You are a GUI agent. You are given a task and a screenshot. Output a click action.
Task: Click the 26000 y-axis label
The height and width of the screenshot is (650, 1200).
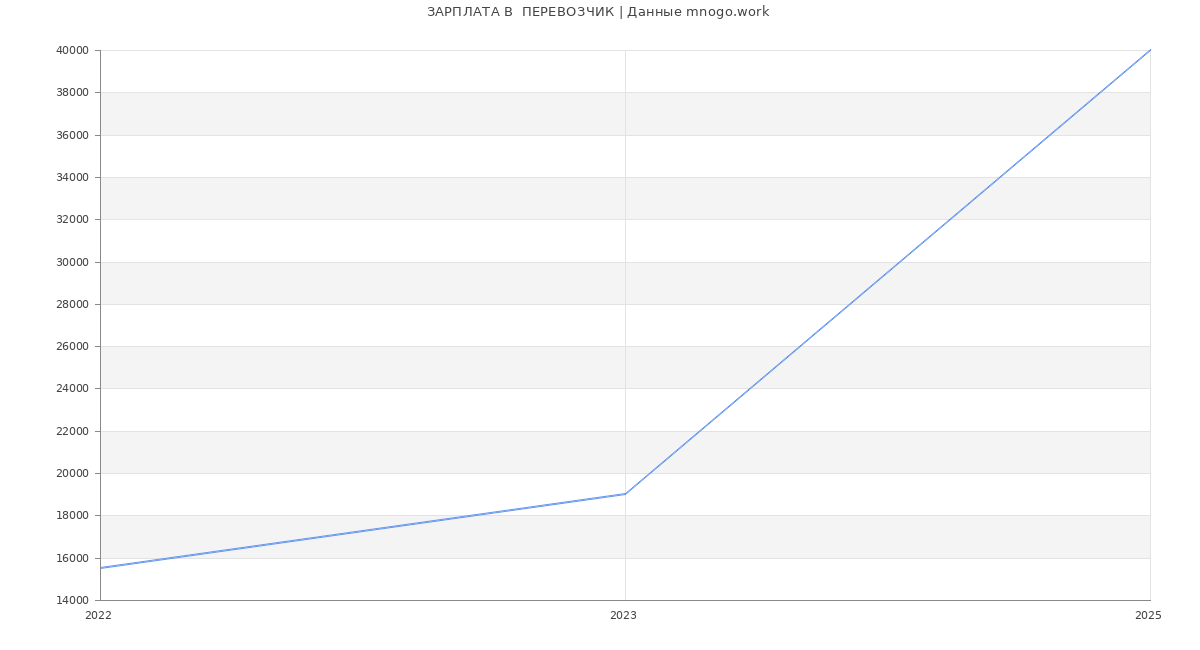[x=72, y=346]
